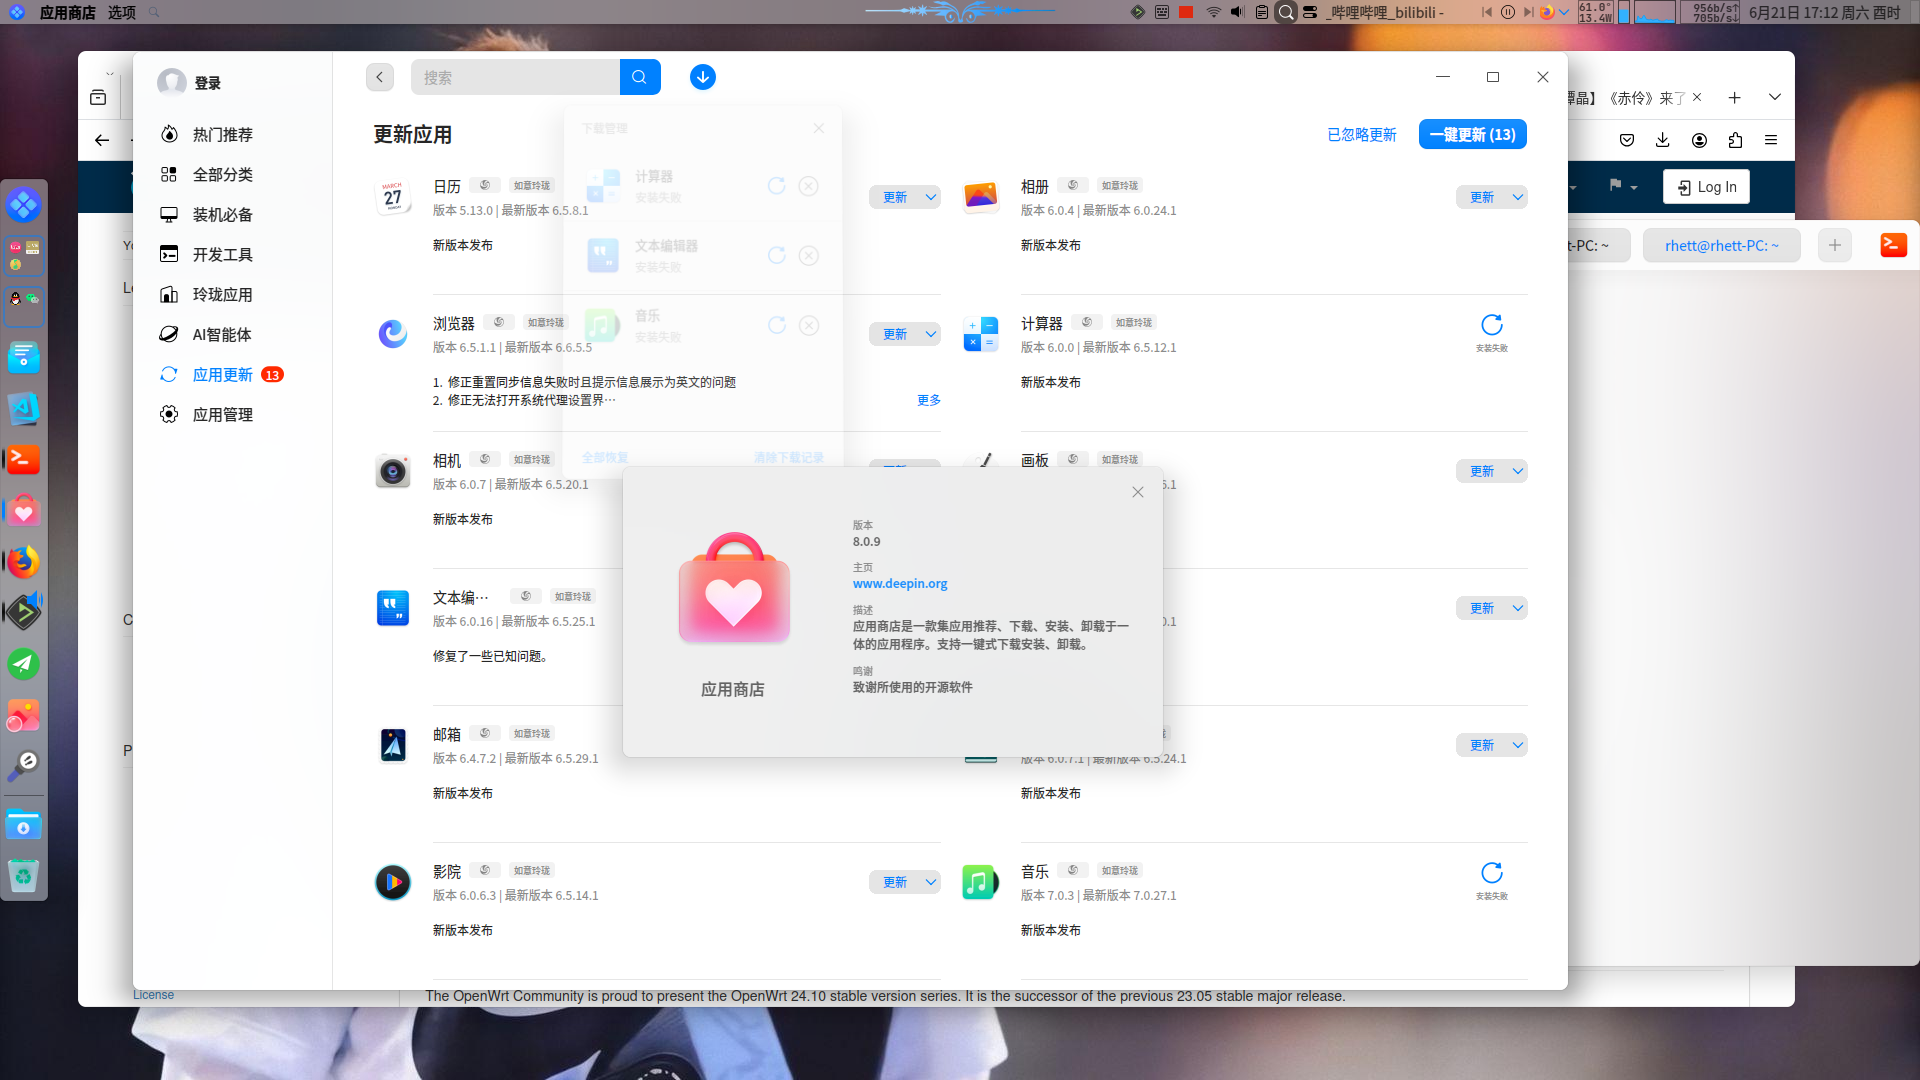Retry the failed 音乐 install
This screenshot has width=1920, height=1080.
tap(1492, 873)
